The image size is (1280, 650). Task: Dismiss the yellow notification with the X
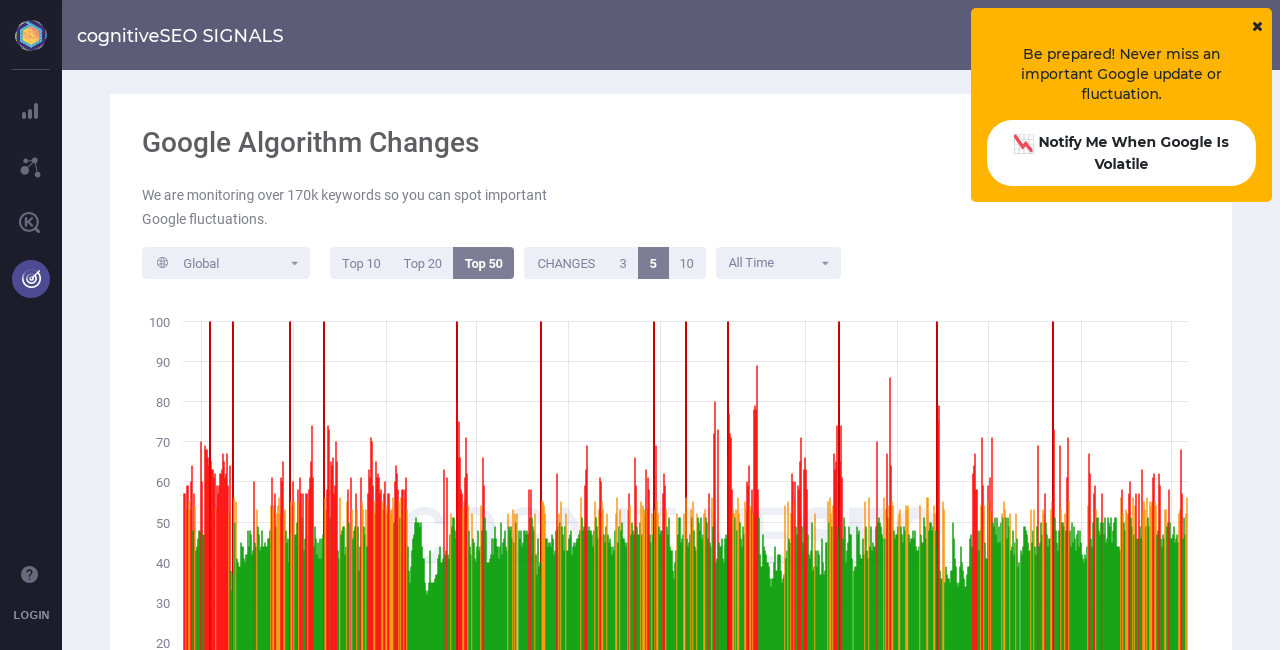[x=1257, y=26]
